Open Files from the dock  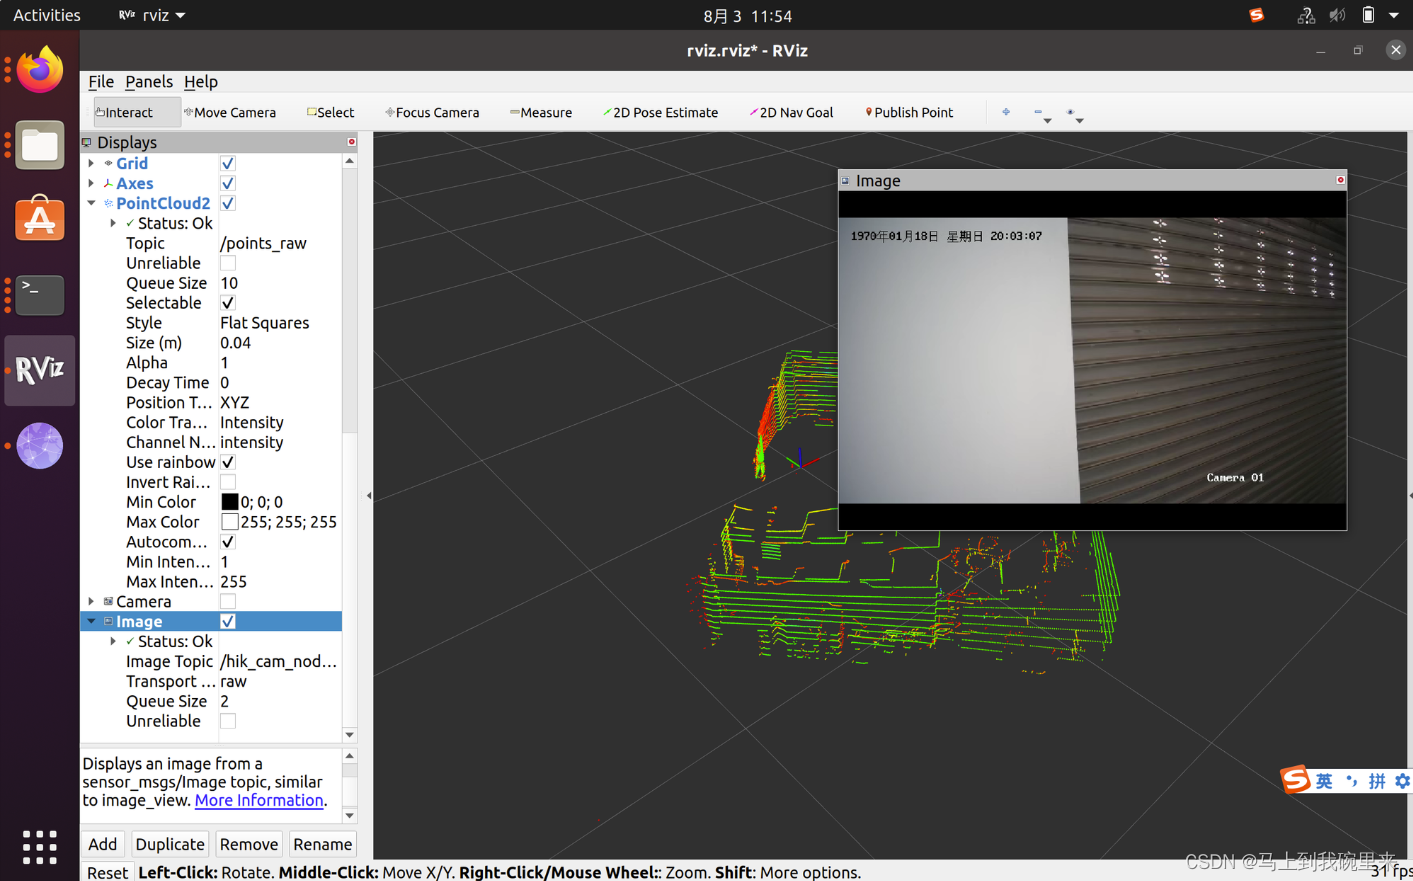pos(40,145)
